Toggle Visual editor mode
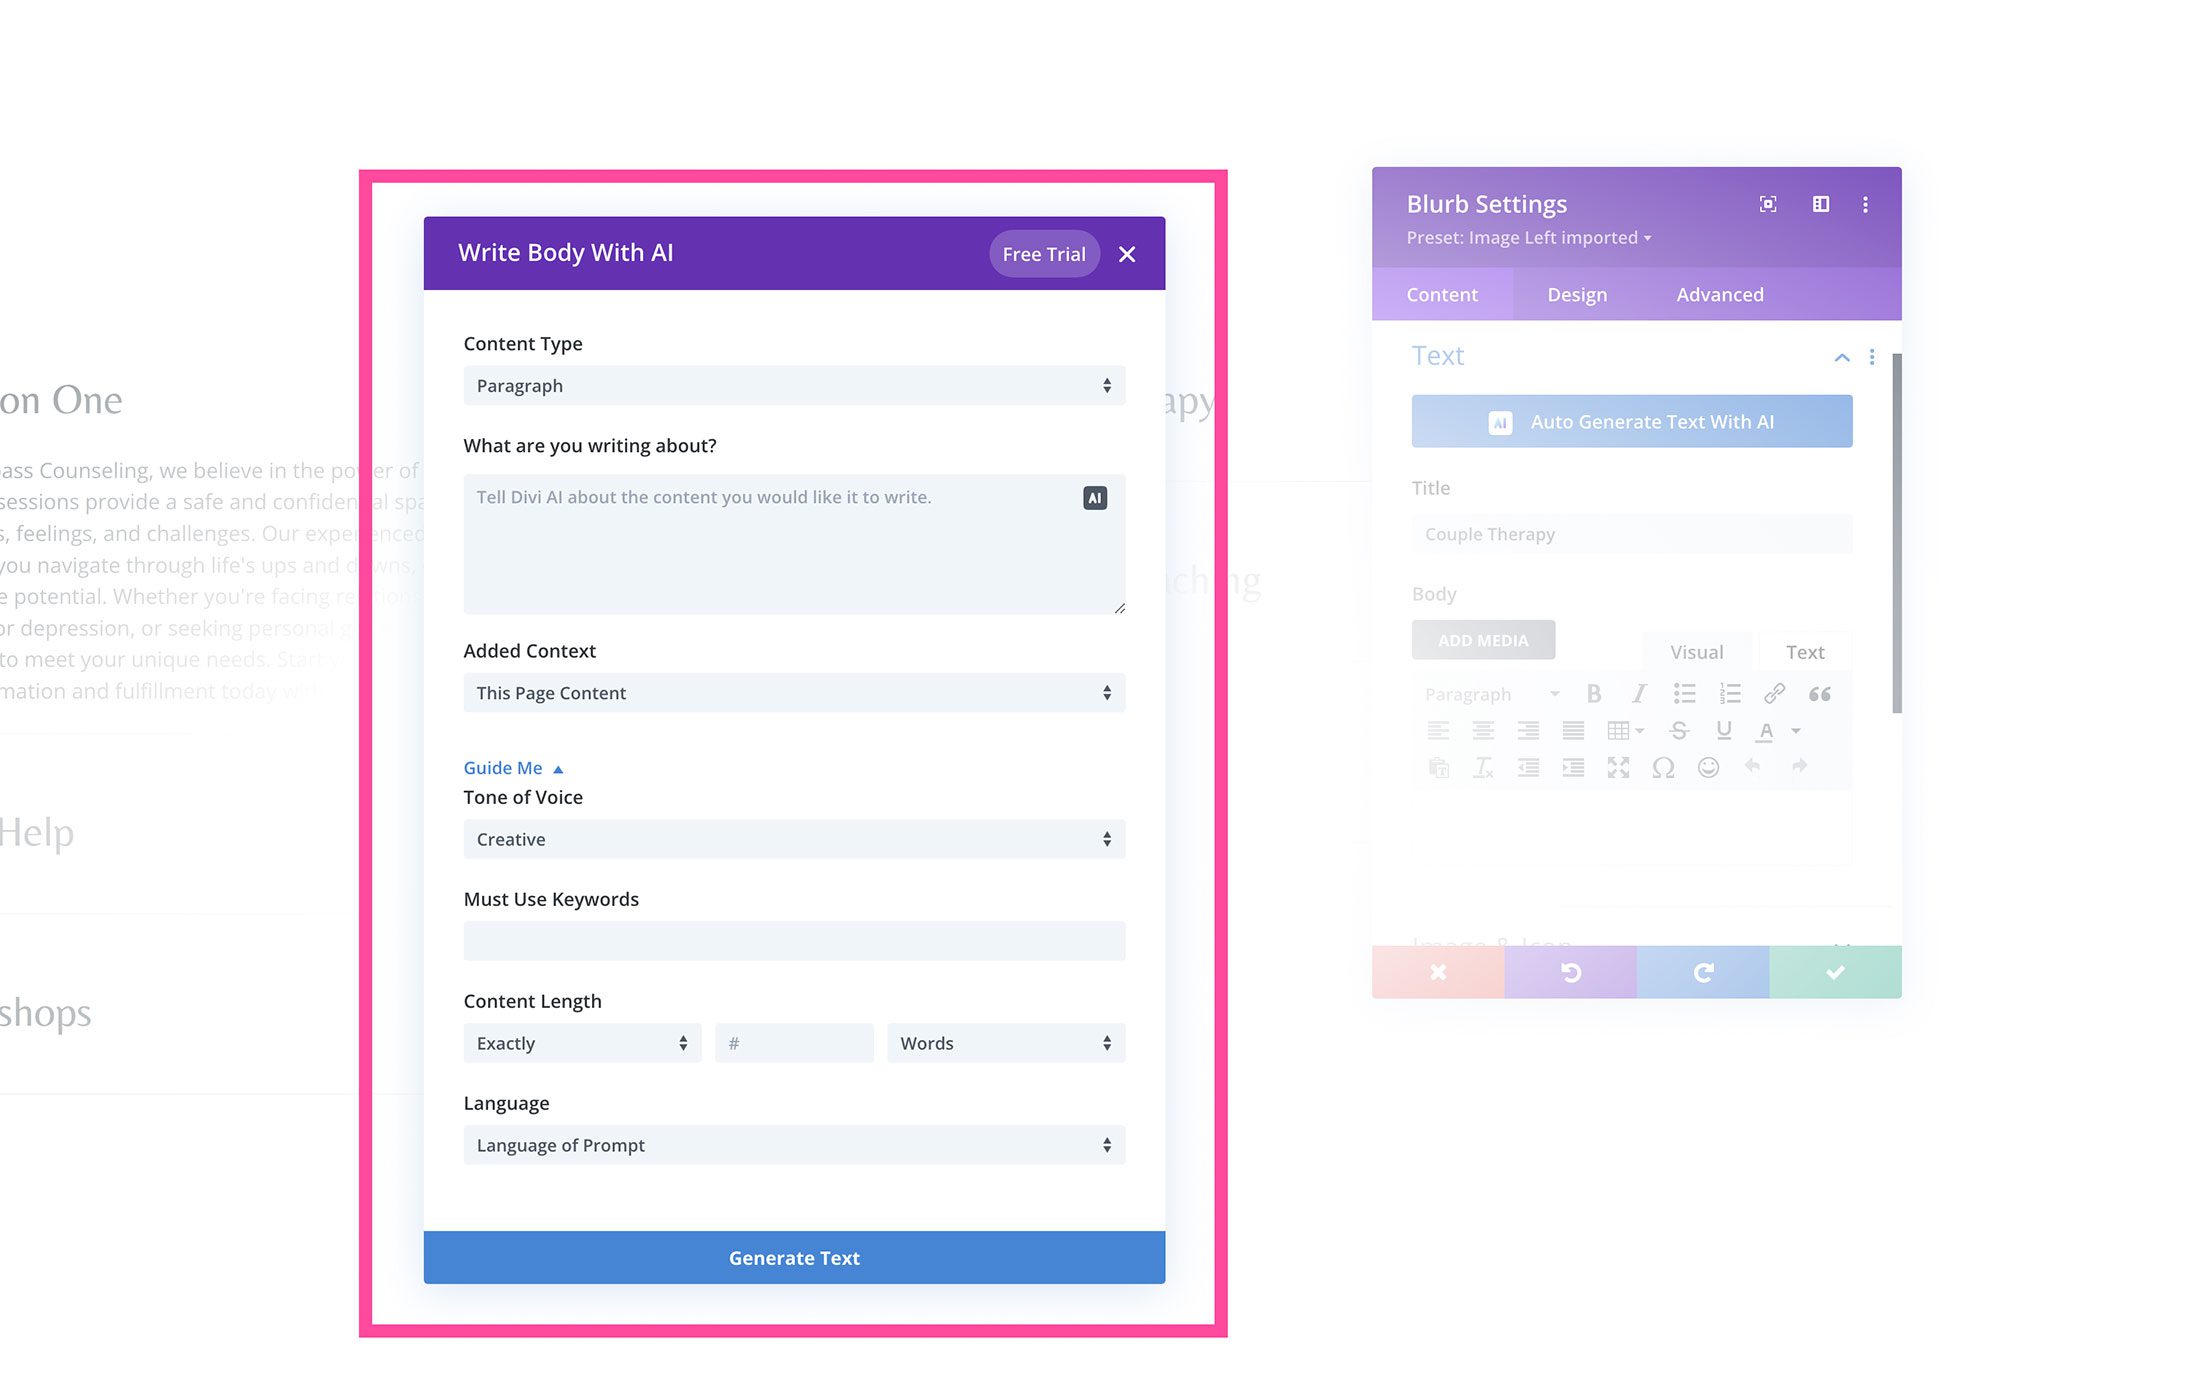 1693,651
